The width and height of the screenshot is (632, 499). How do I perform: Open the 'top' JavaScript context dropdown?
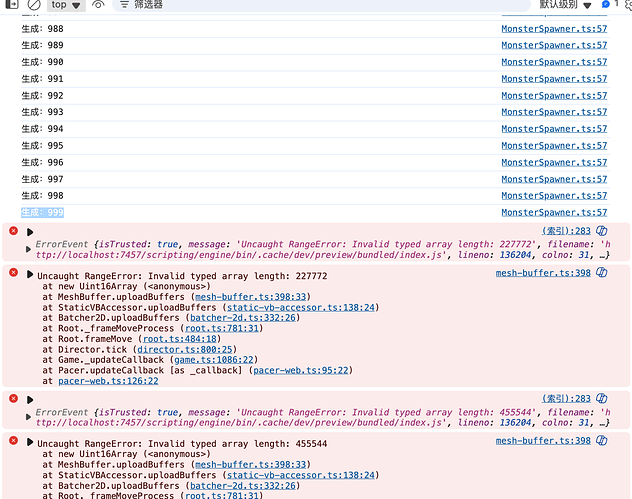point(66,5)
